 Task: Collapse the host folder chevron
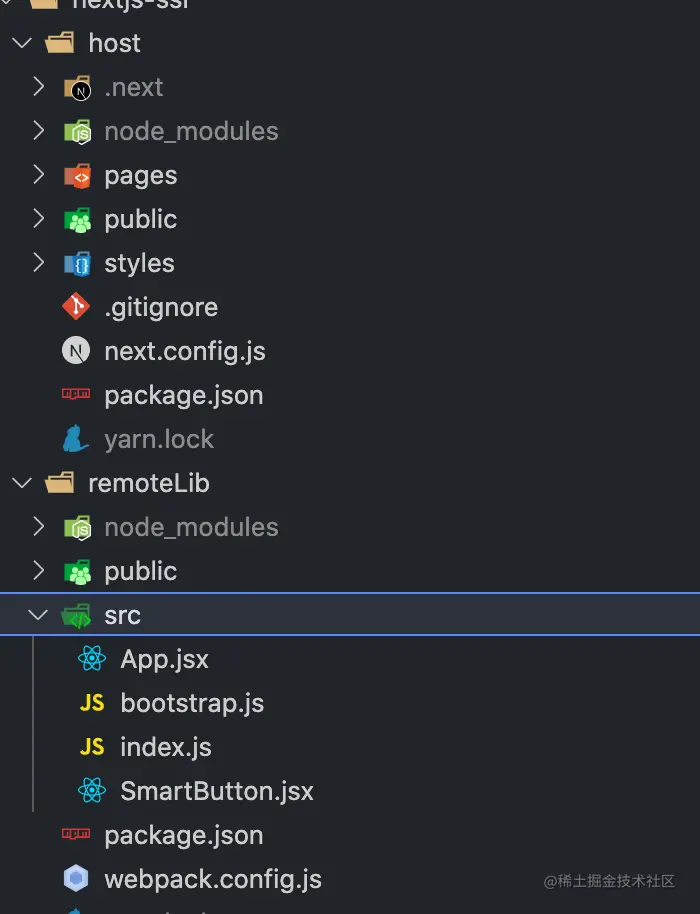tap(22, 43)
